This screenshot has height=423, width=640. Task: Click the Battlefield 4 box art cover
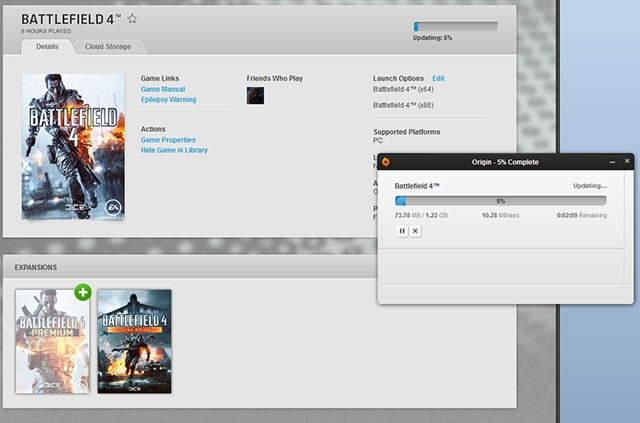pyautogui.click(x=73, y=146)
